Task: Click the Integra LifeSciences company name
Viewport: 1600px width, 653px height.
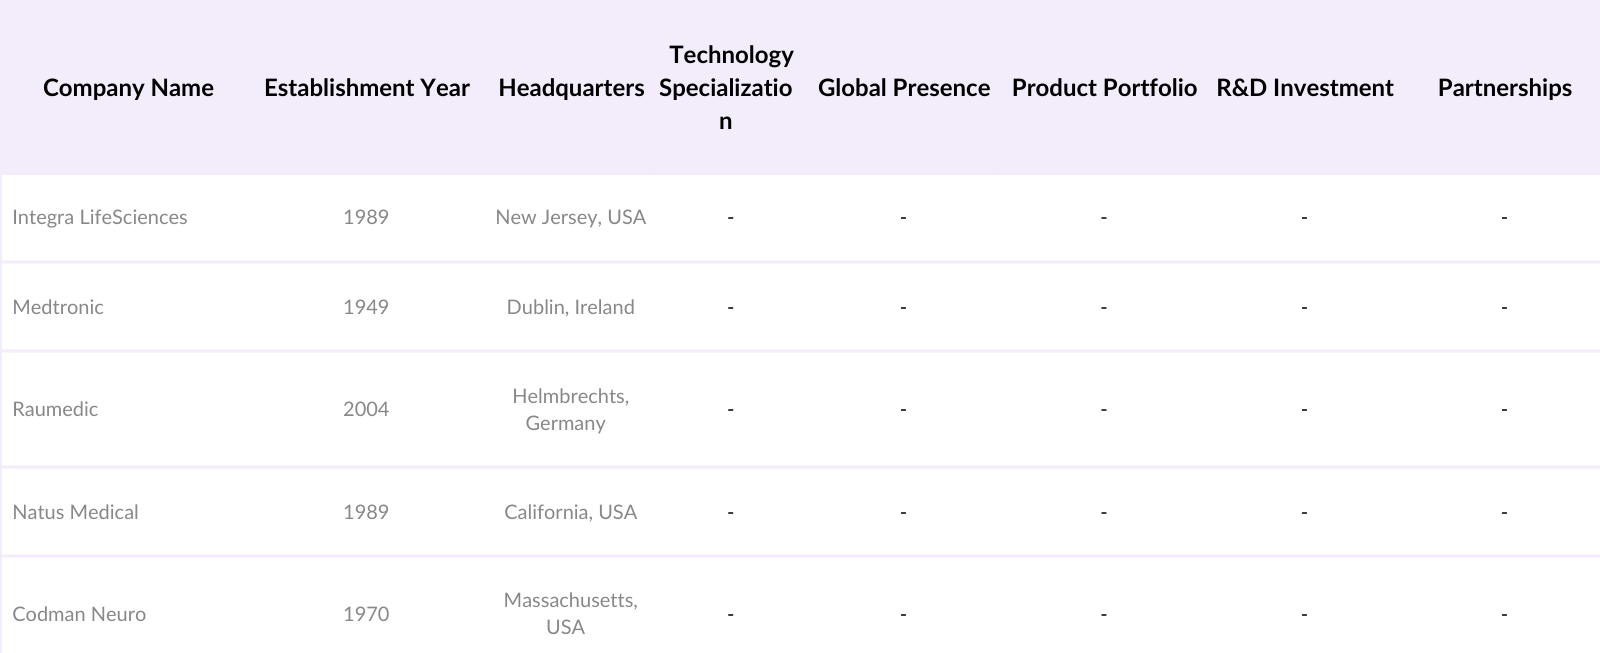Action: tap(100, 217)
